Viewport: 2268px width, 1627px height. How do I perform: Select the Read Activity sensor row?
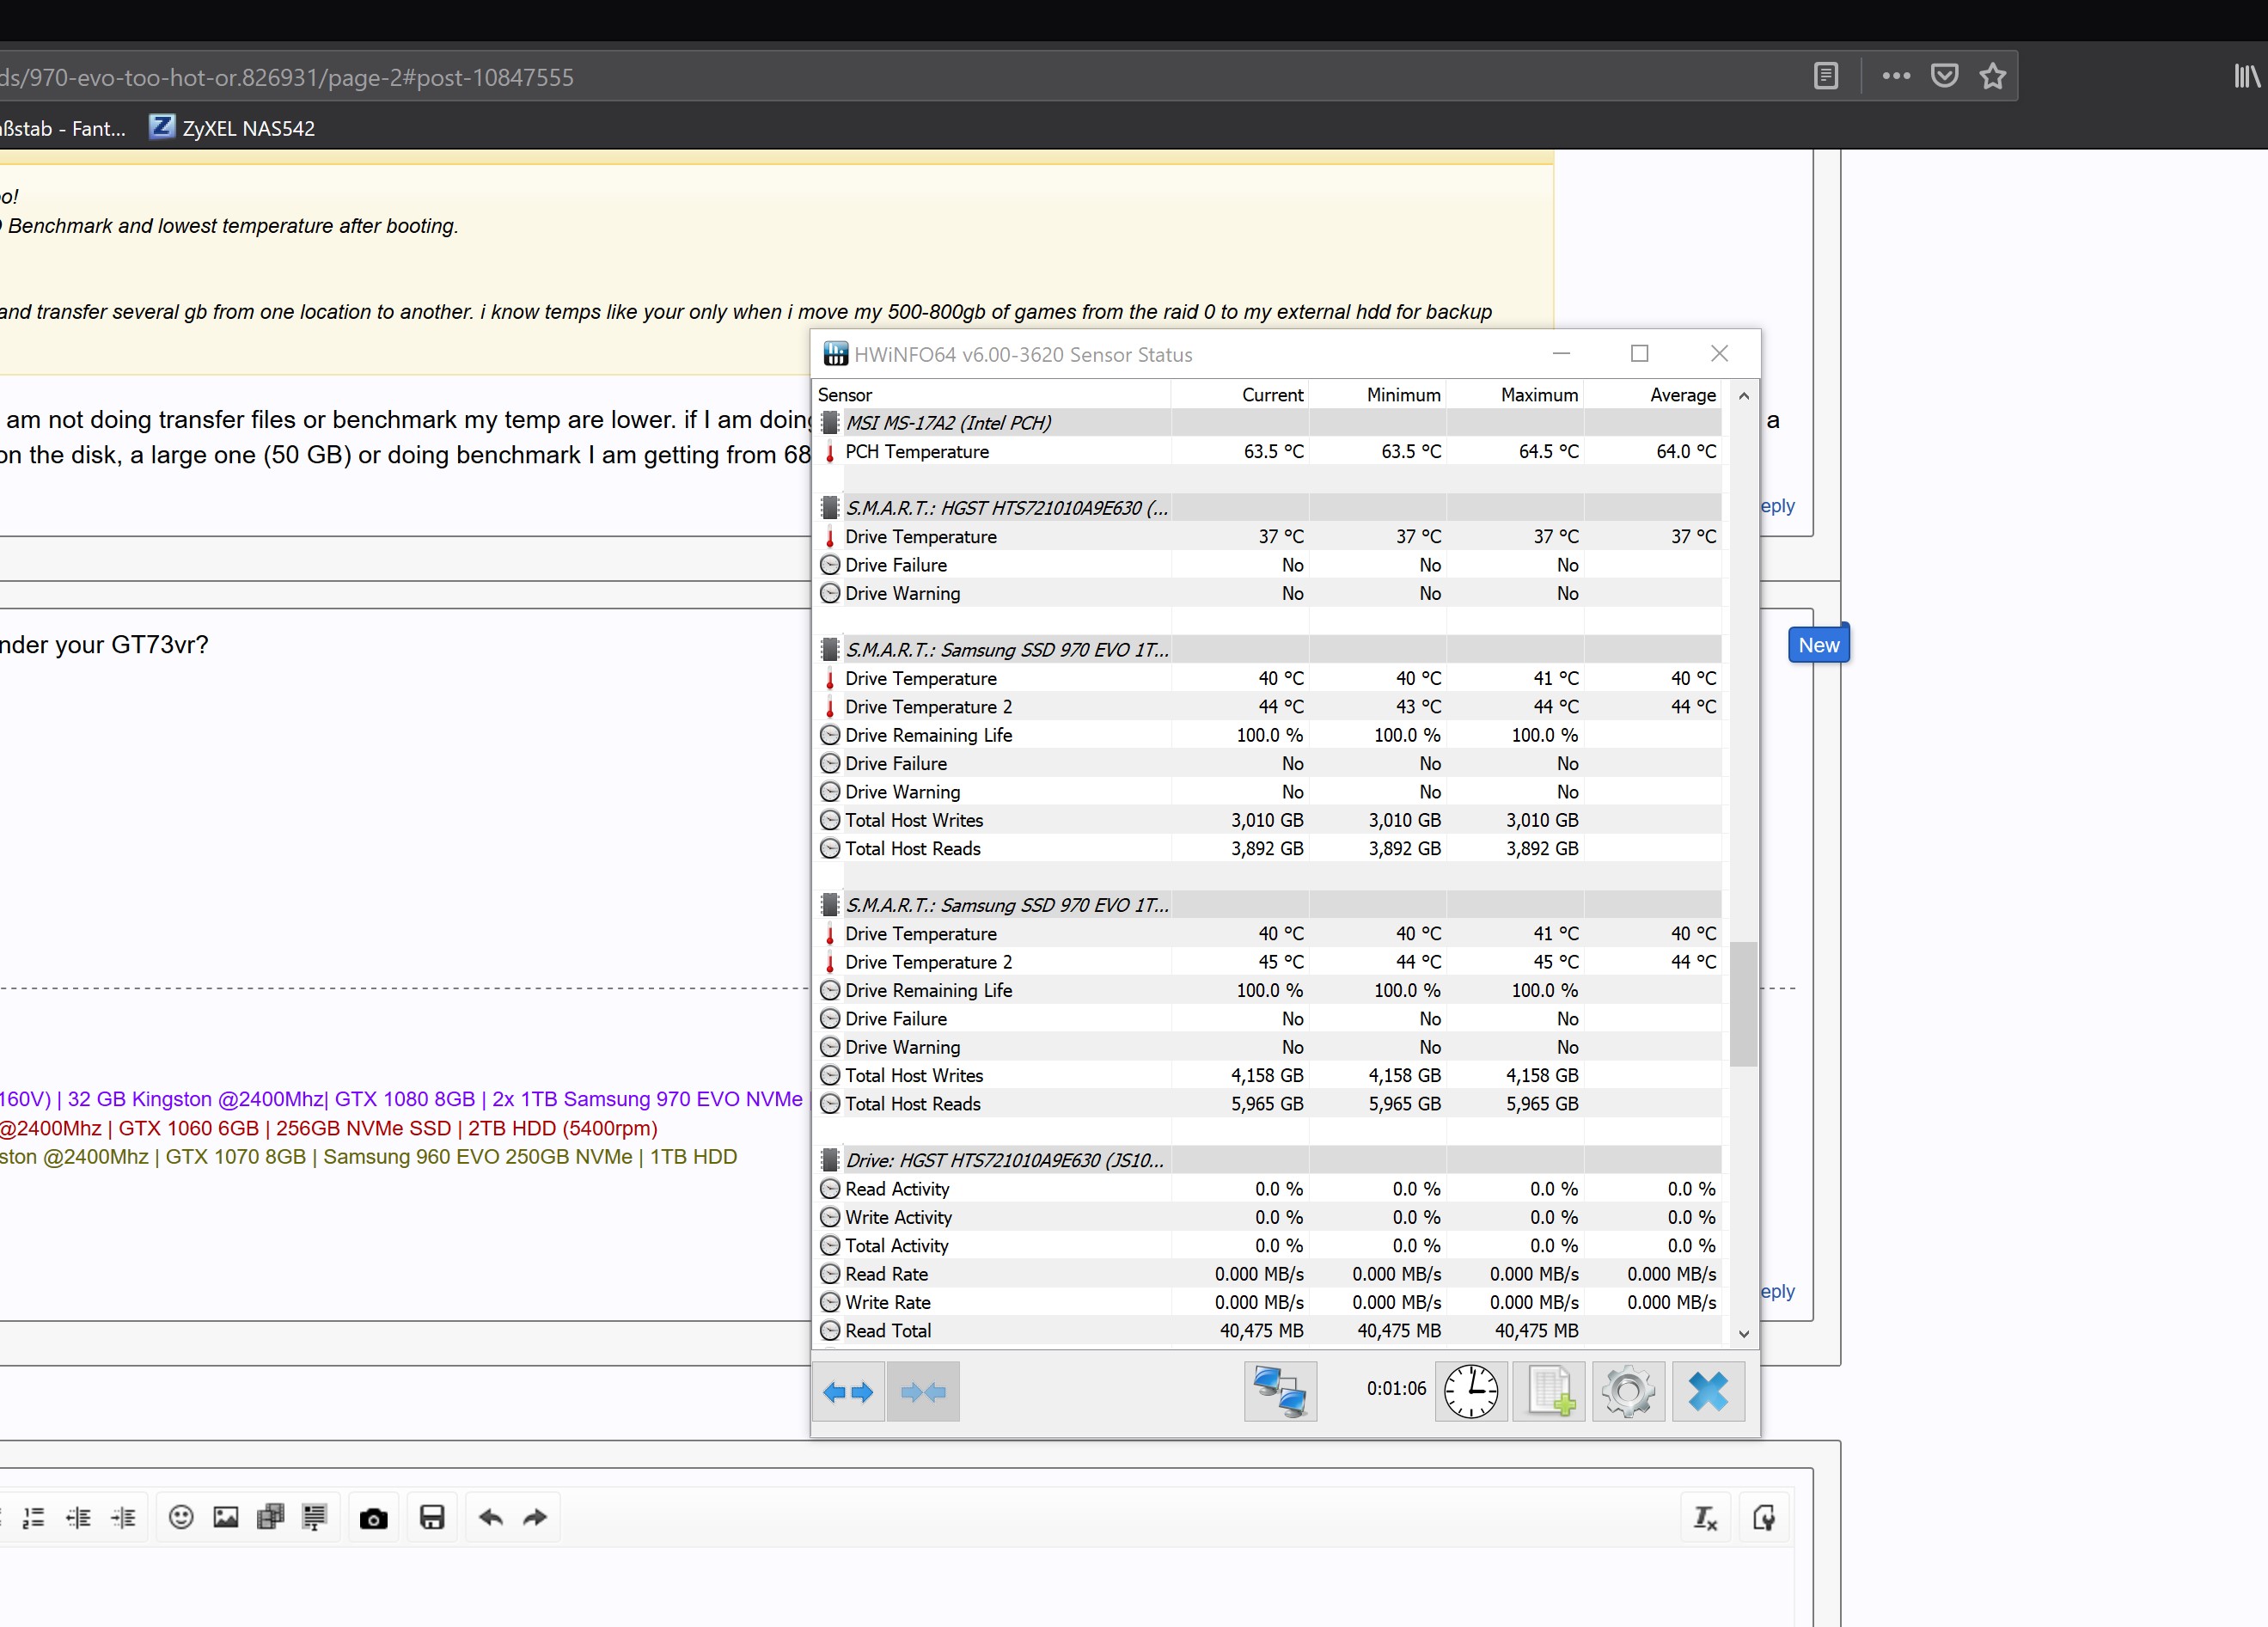click(1268, 1189)
